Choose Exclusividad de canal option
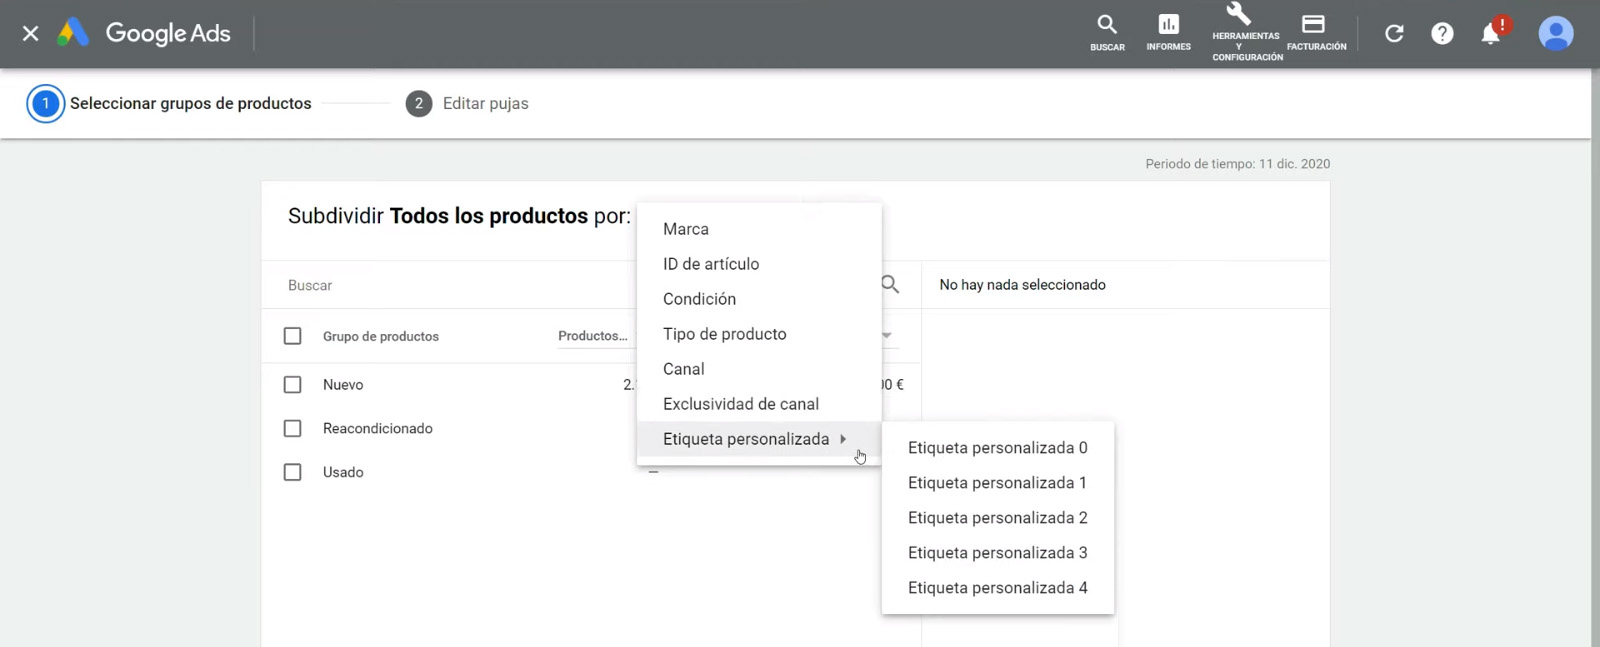 pyautogui.click(x=759, y=404)
